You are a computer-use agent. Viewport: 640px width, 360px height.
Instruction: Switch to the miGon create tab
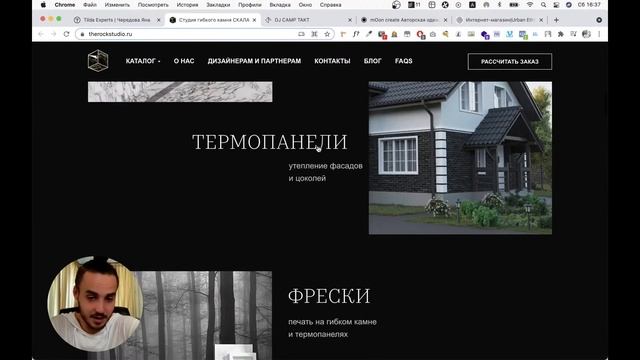[x=403, y=20]
